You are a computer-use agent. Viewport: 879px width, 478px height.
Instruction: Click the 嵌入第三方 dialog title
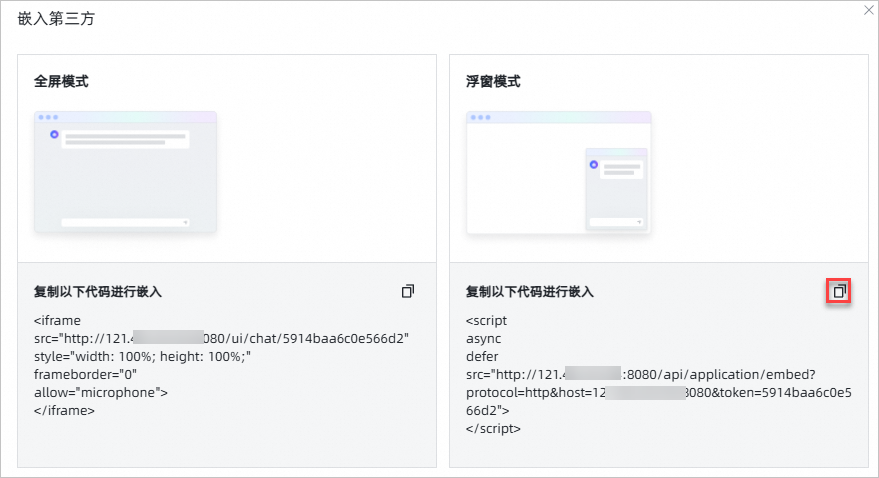pyautogui.click(x=56, y=19)
